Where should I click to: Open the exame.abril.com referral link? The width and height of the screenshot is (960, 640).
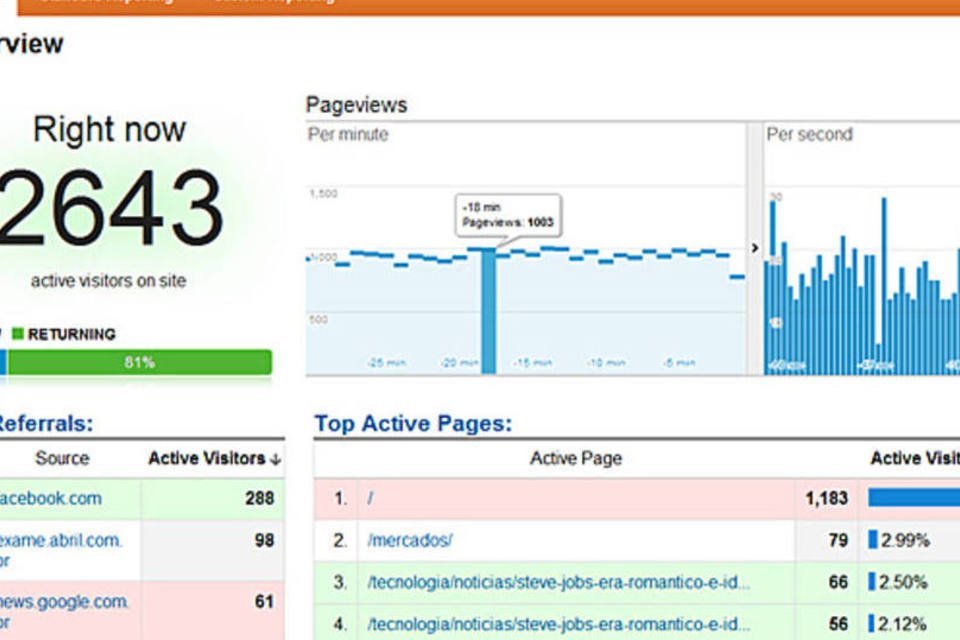60,540
